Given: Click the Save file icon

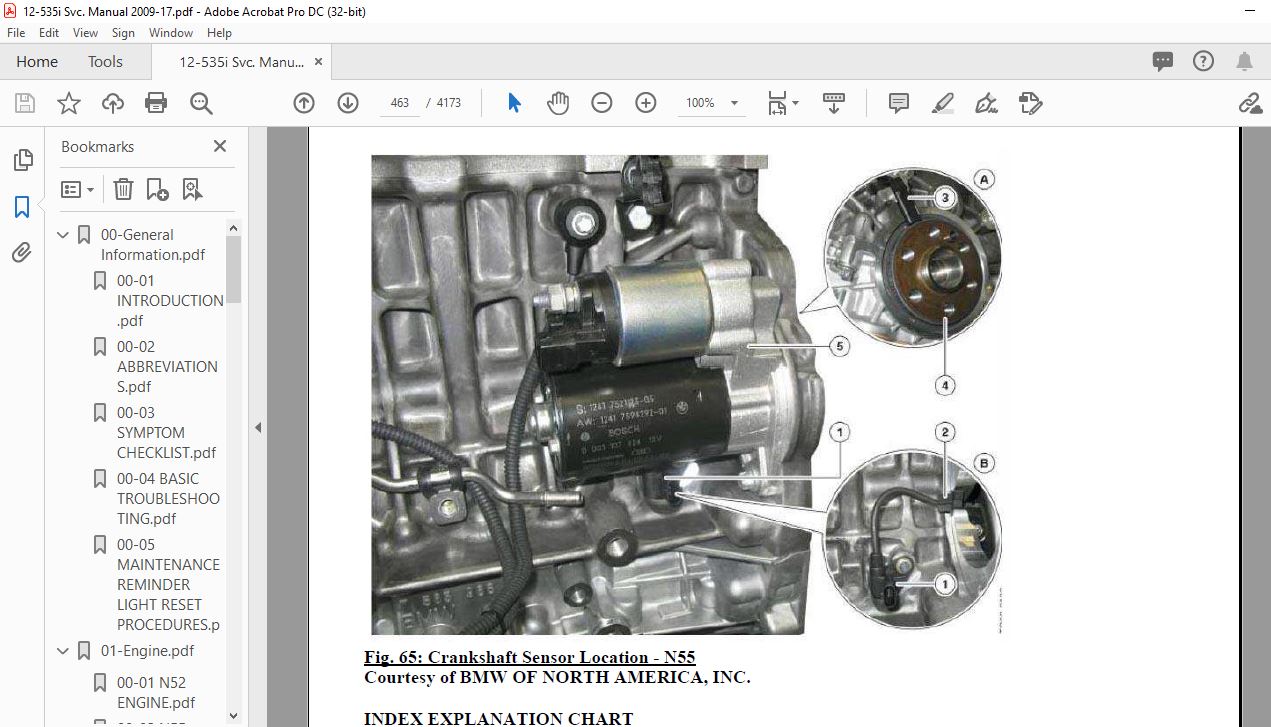Looking at the screenshot, I should [25, 103].
